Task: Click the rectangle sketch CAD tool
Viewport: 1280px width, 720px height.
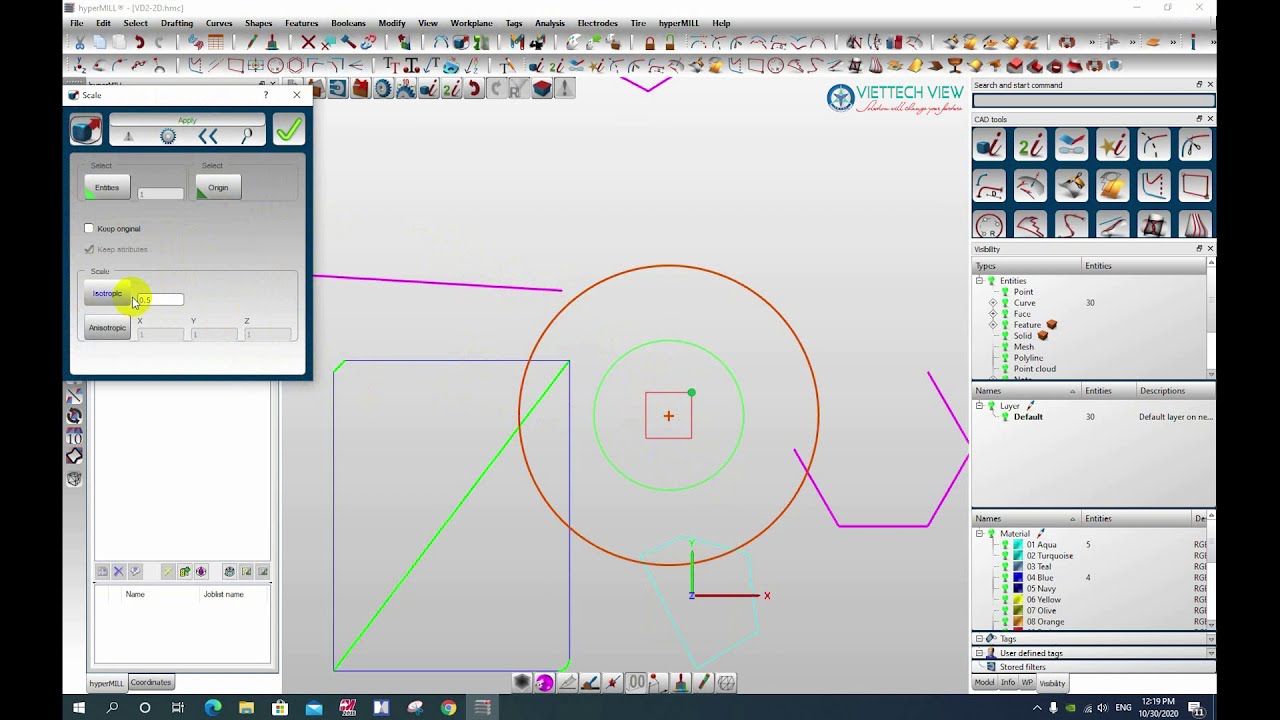Action: click(1194, 186)
